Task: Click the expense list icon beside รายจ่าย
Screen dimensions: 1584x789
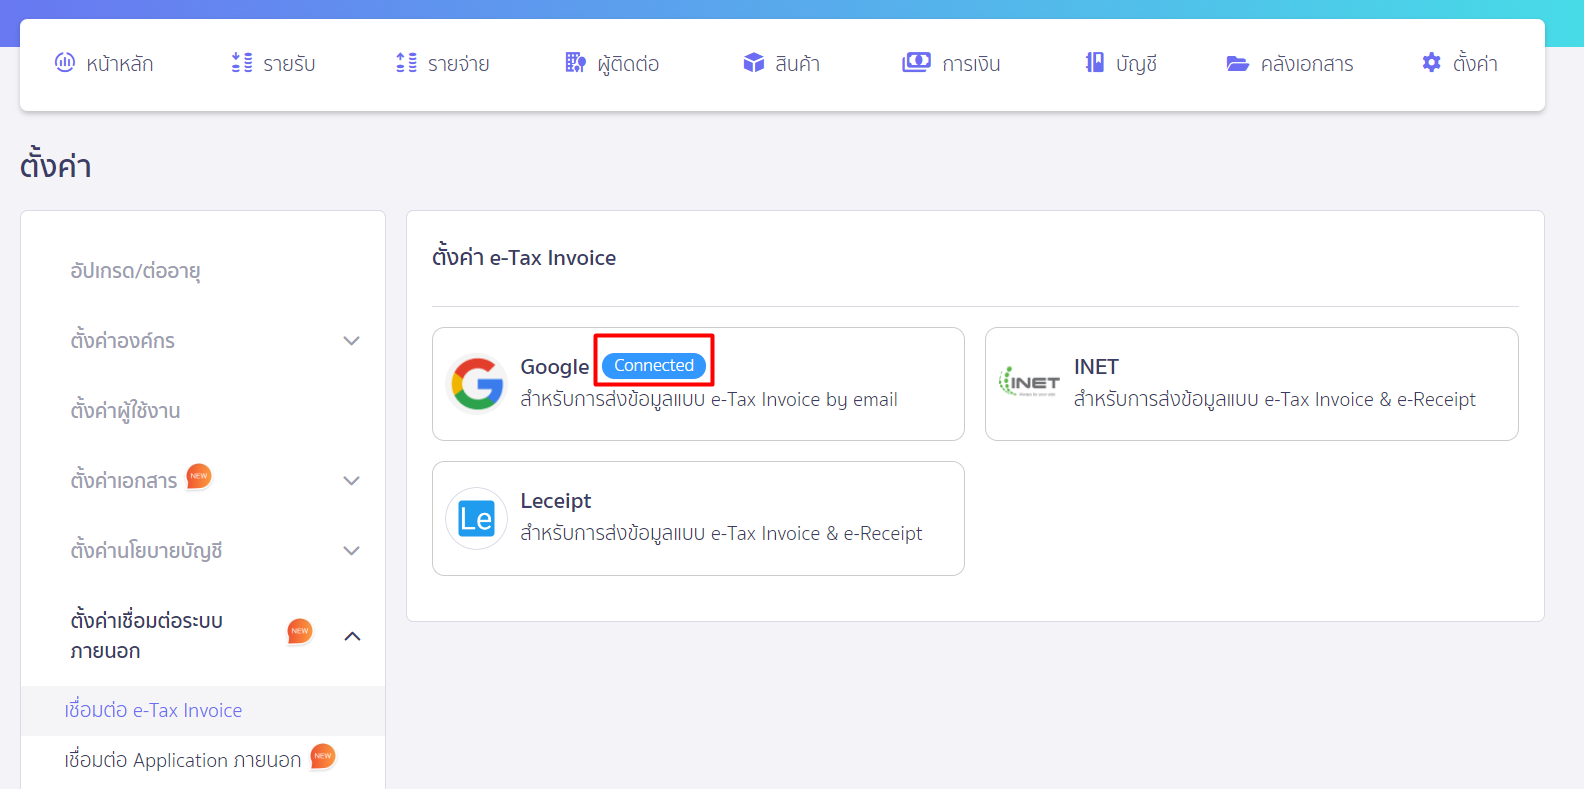Action: coord(406,62)
